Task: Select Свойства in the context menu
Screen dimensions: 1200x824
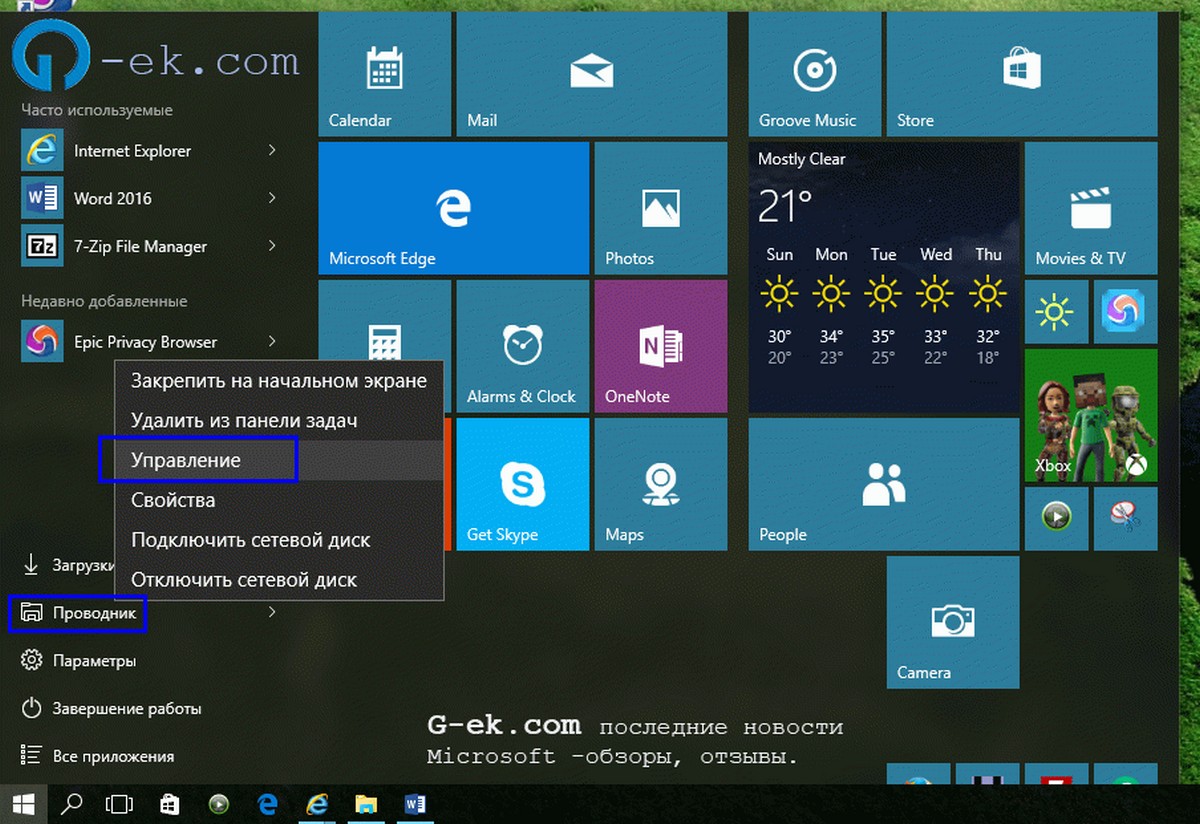Action: (279, 500)
